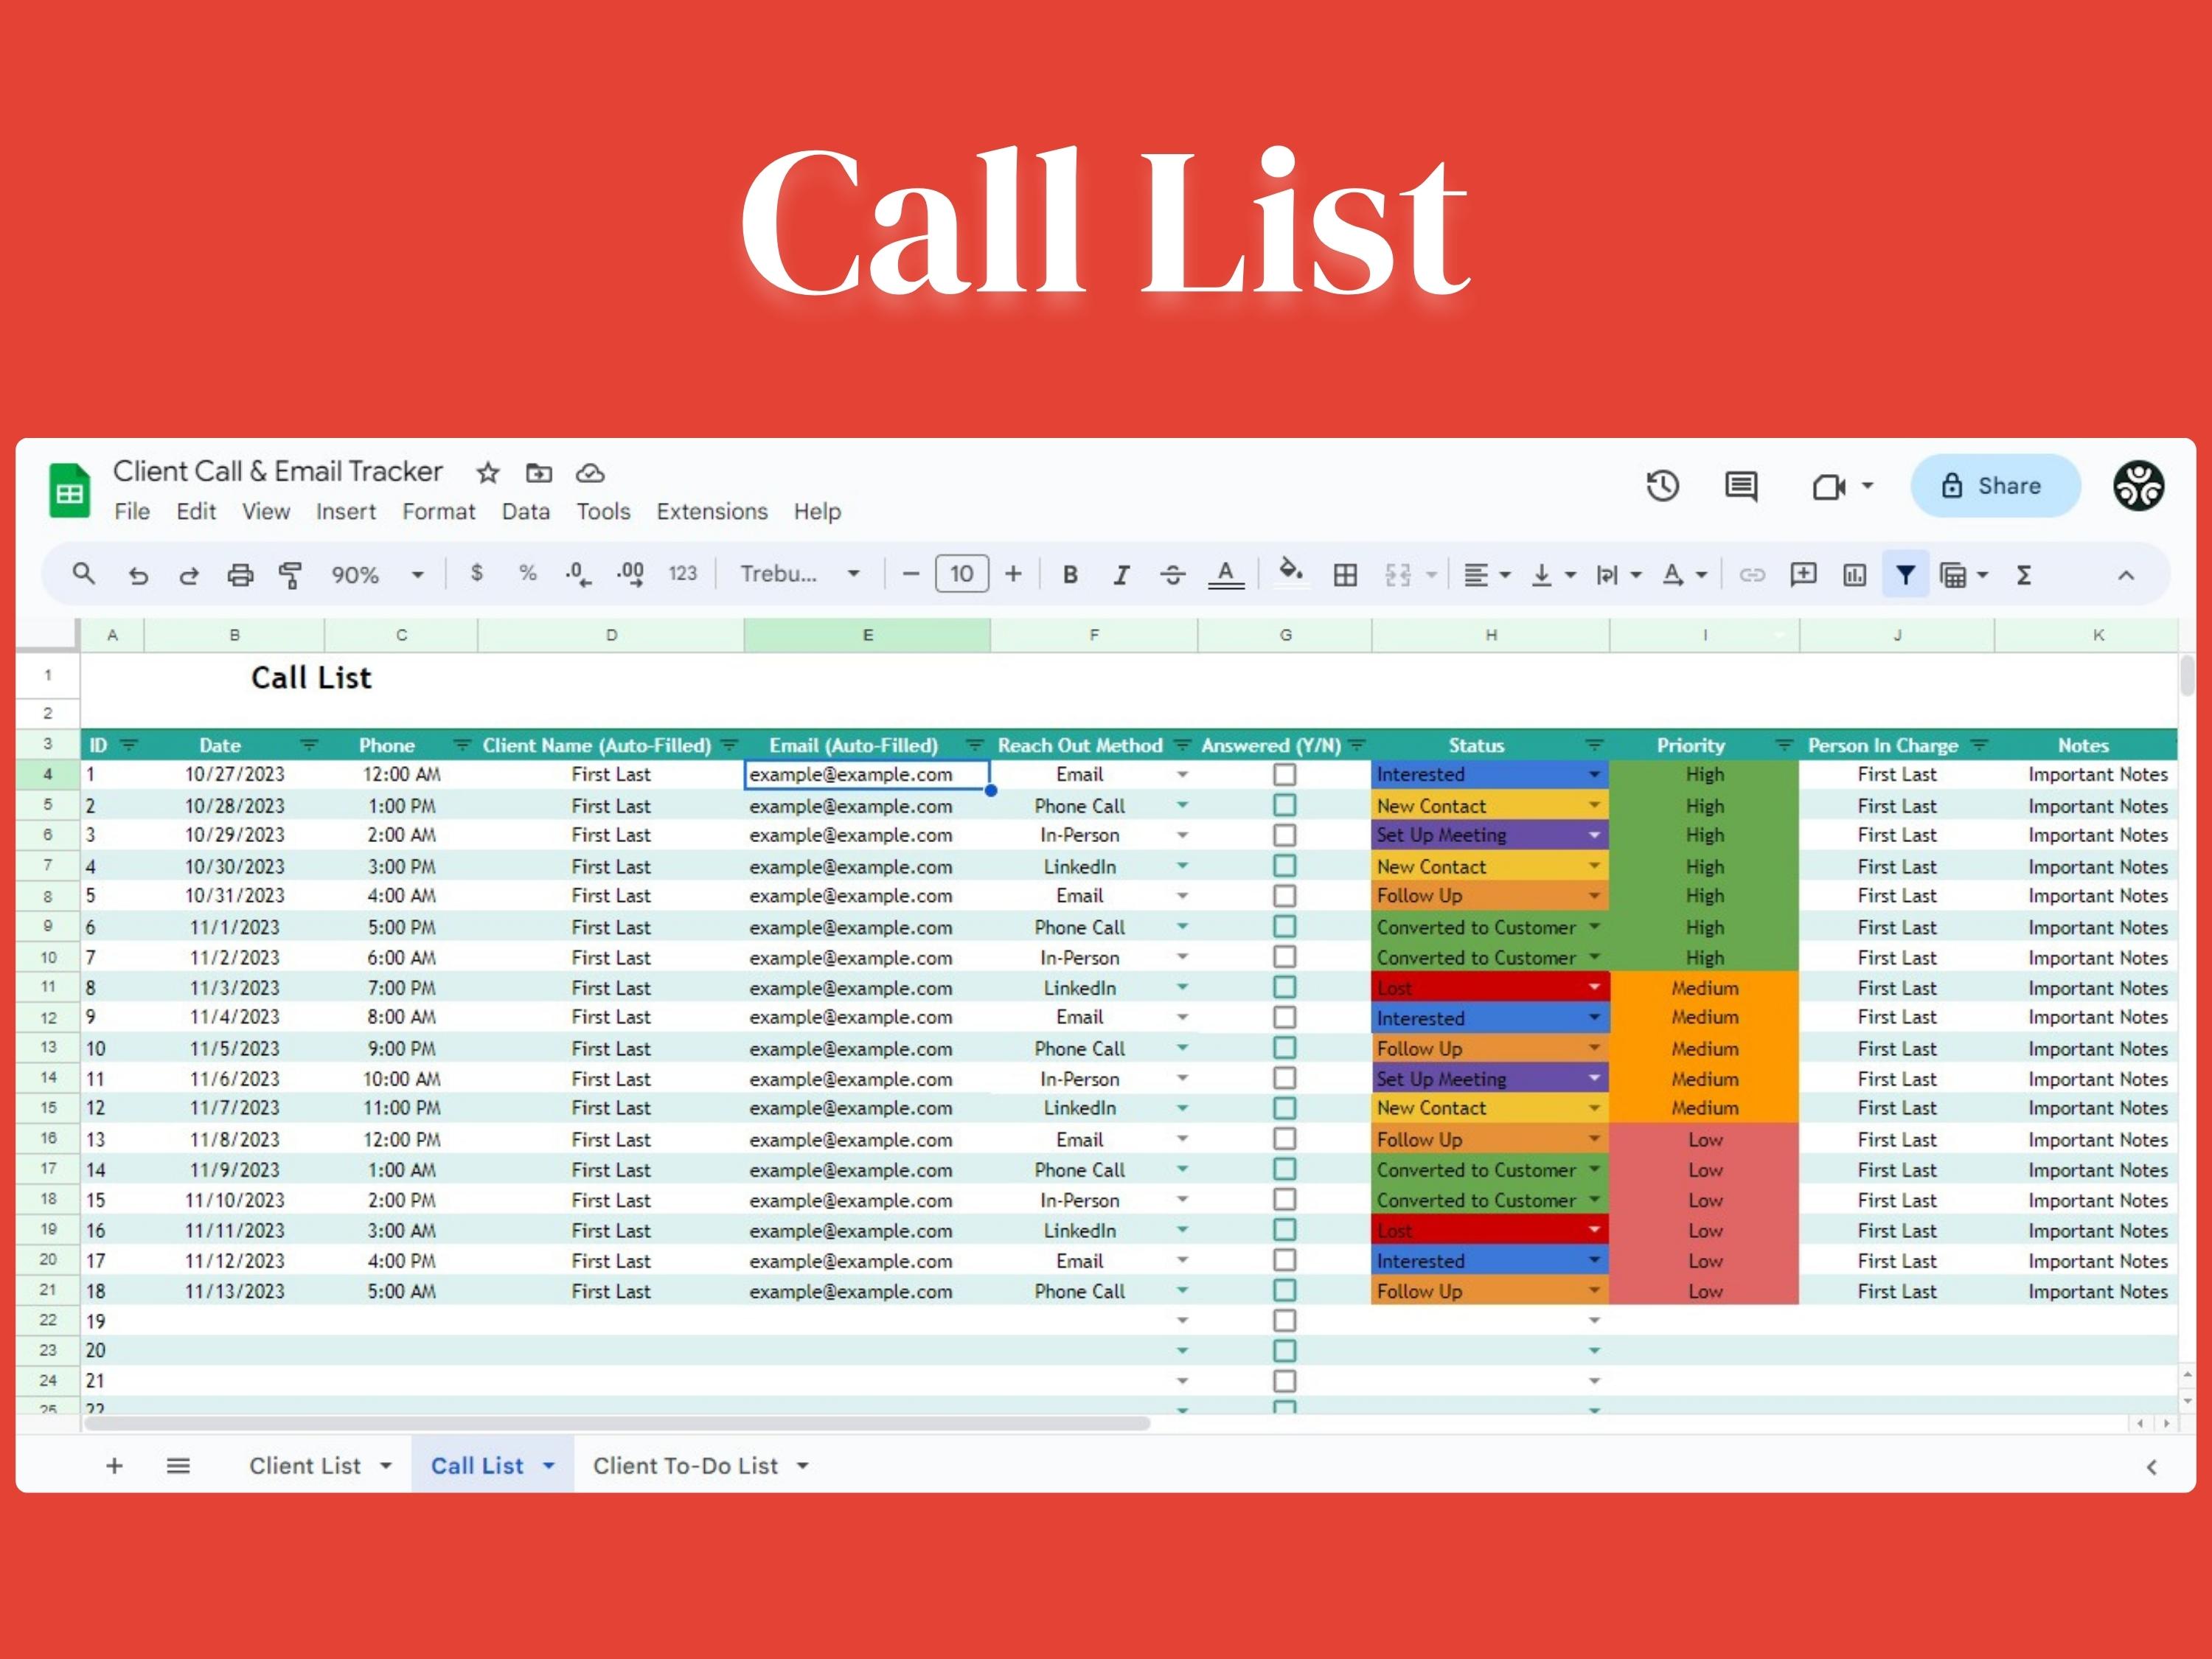Click the version history icon
Image resolution: width=2212 pixels, height=1659 pixels.
1661,486
